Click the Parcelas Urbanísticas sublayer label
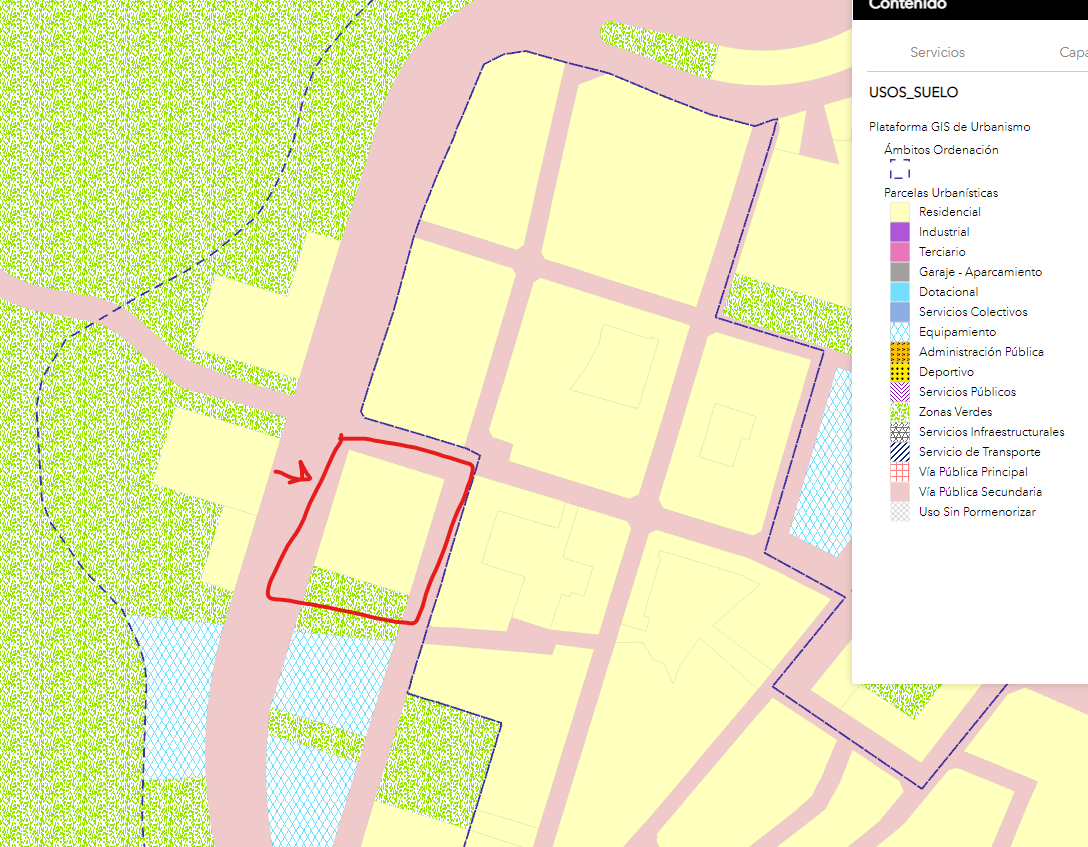The width and height of the screenshot is (1088, 847). point(940,193)
